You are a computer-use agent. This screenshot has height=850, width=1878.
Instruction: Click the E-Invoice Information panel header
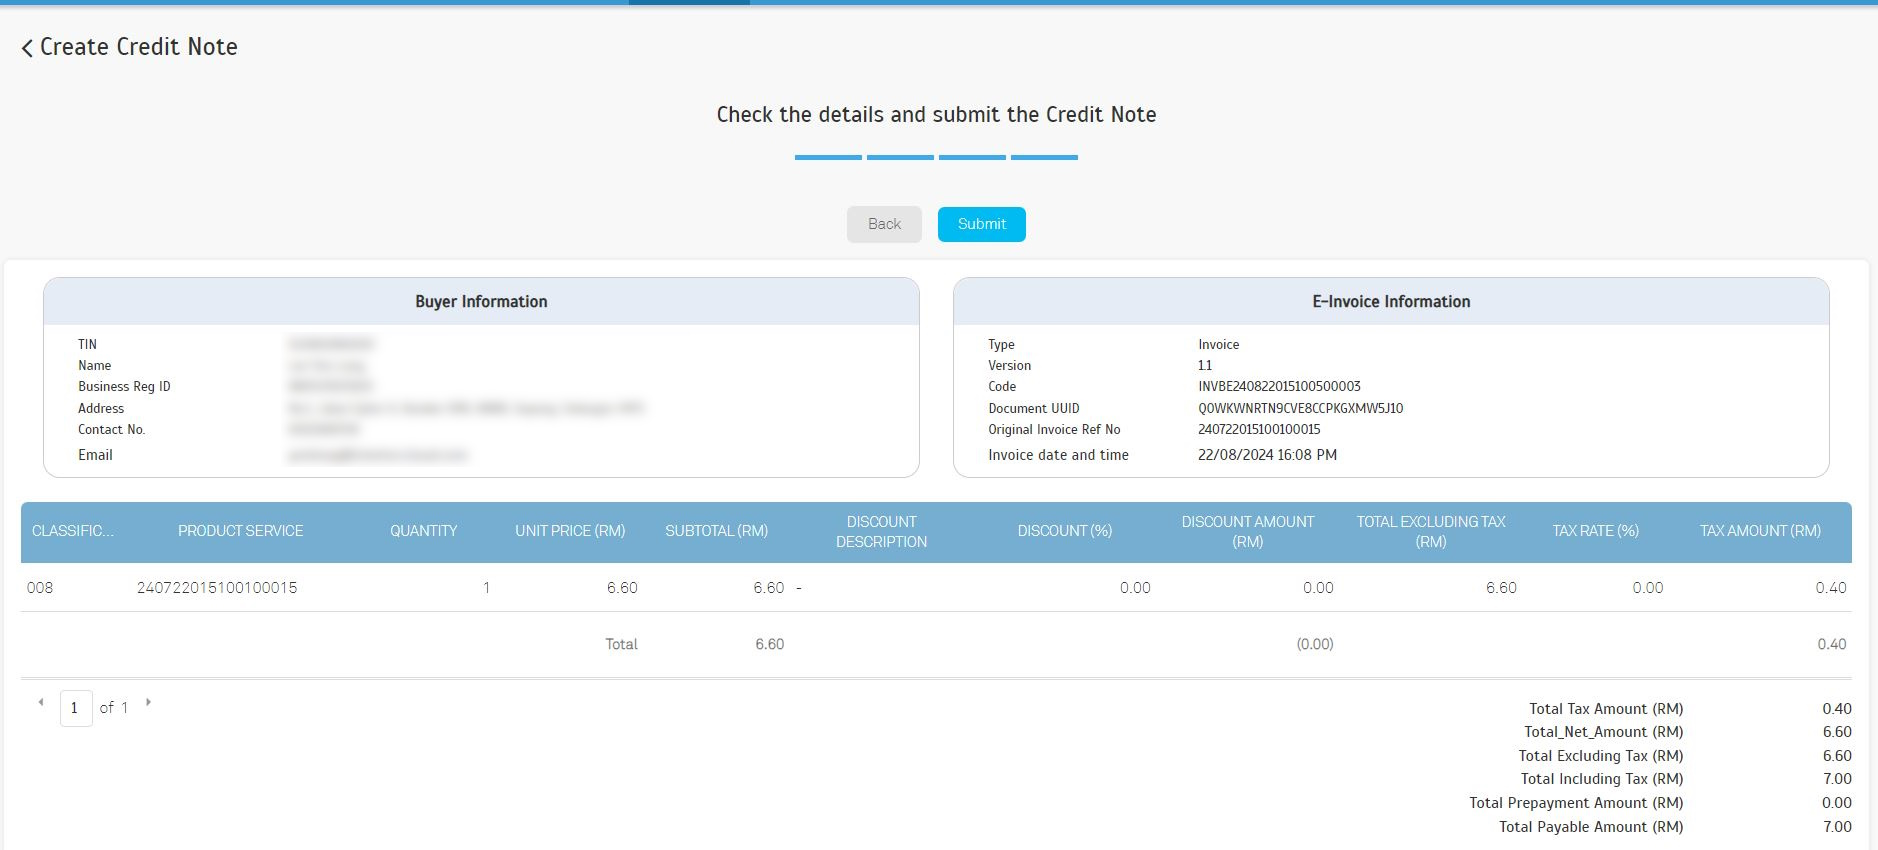(1391, 302)
